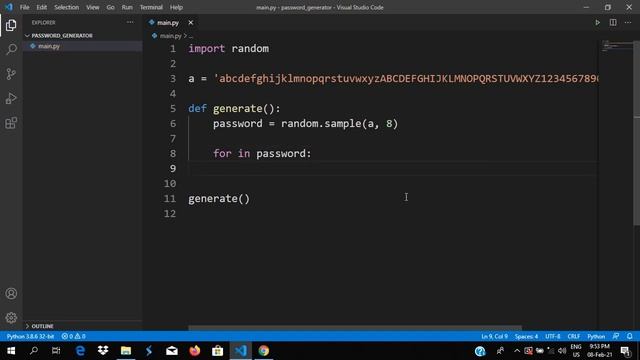Open the Explorer view in activity bar
The width and height of the screenshot is (640, 360).
point(11,25)
